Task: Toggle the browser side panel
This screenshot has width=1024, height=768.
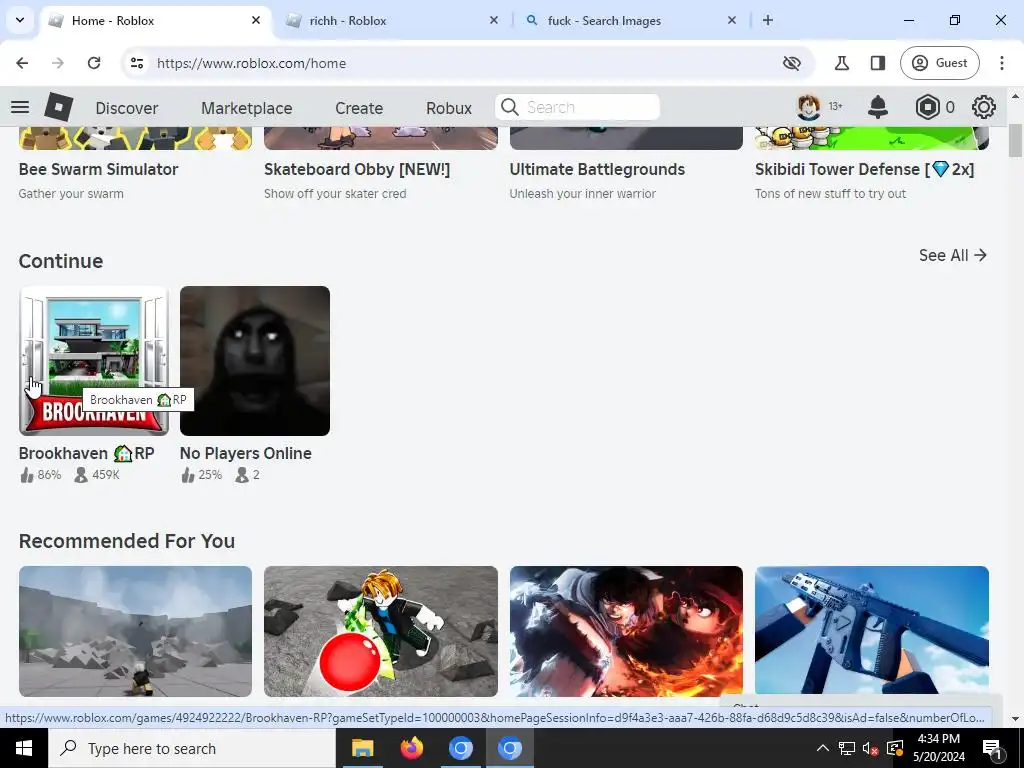Action: point(878,63)
